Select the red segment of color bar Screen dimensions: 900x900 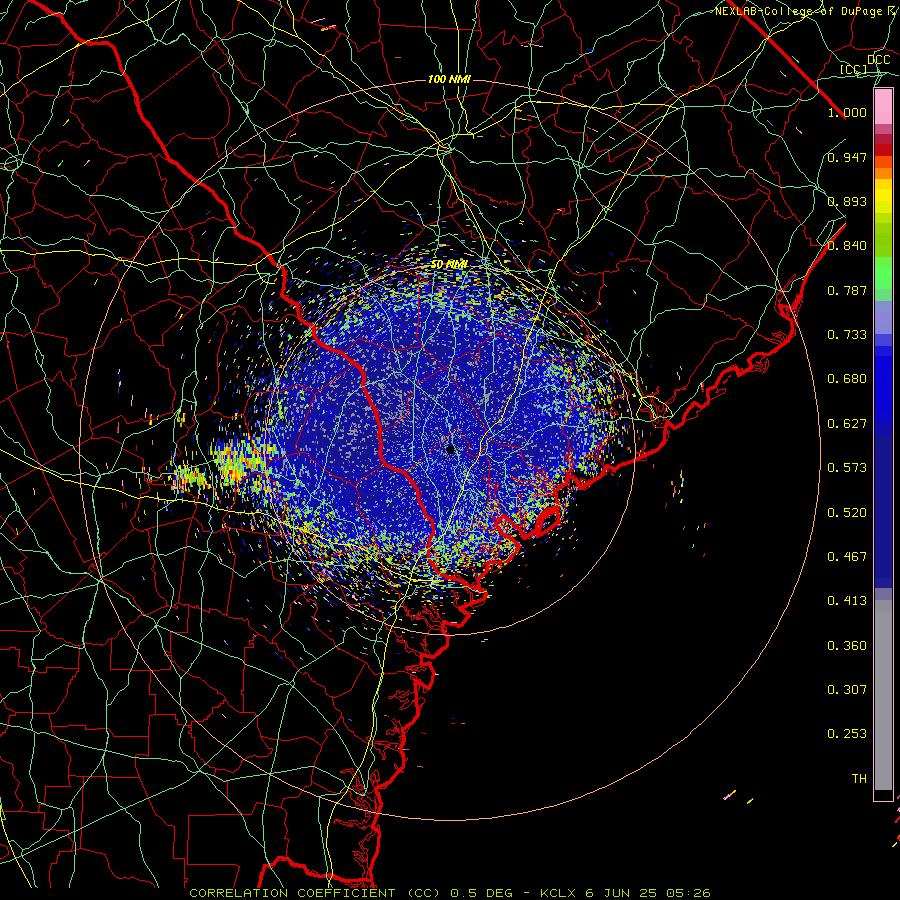point(883,150)
